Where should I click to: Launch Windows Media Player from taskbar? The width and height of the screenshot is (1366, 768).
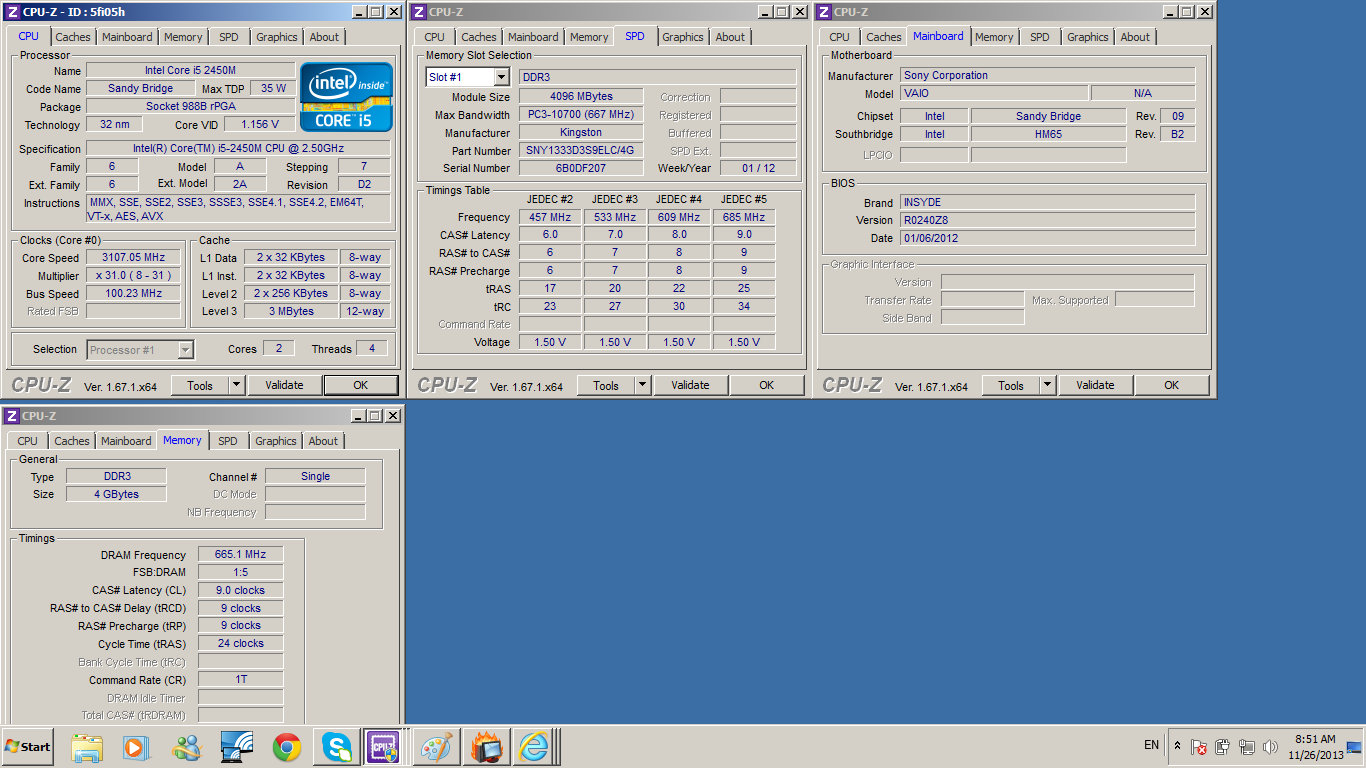point(135,746)
